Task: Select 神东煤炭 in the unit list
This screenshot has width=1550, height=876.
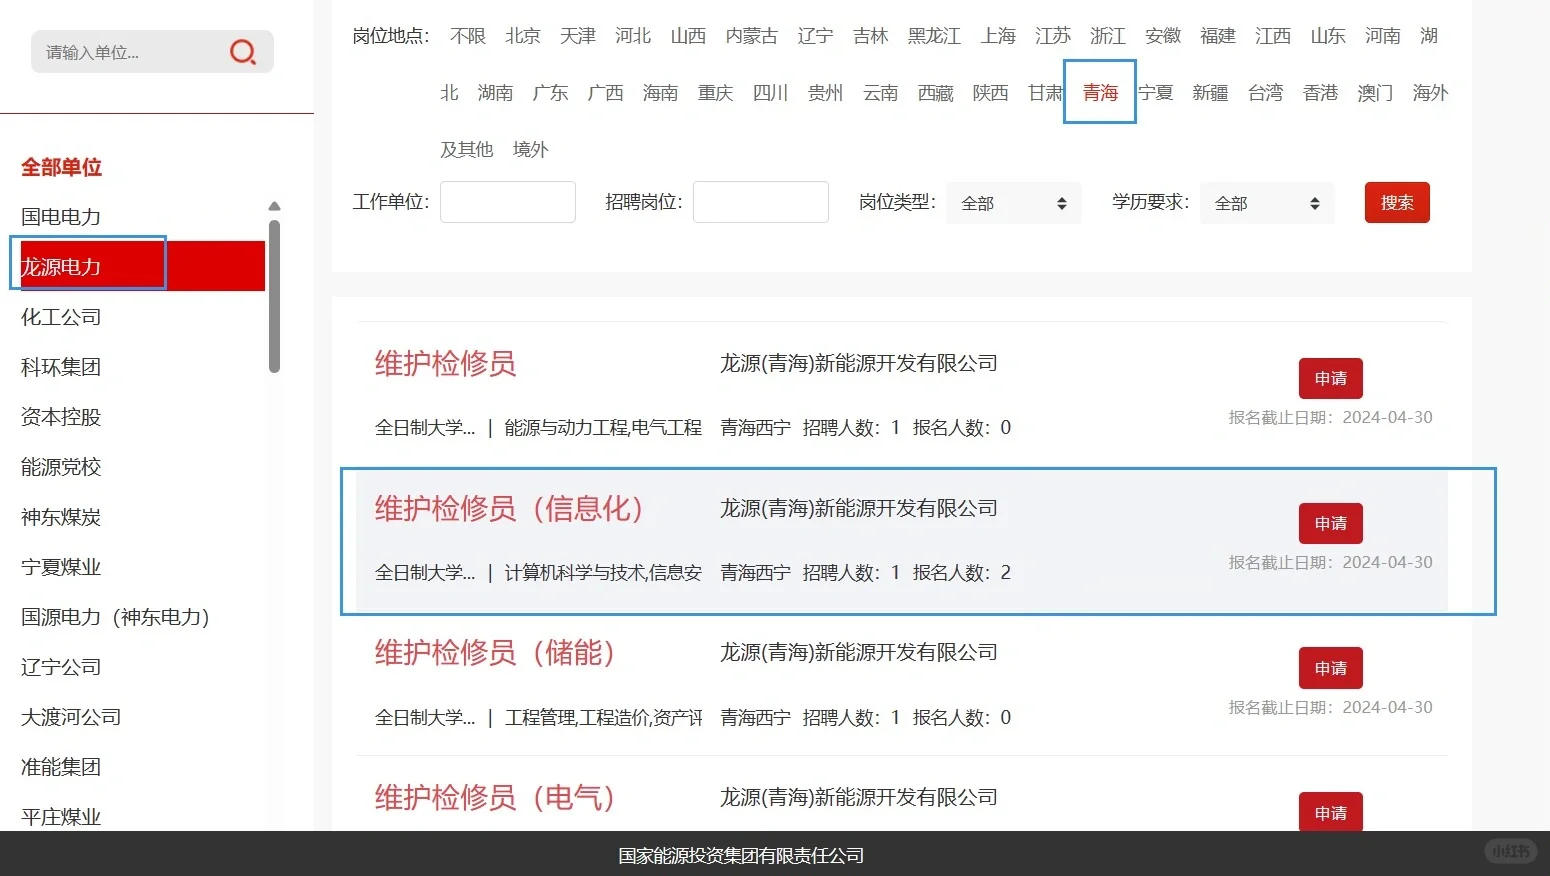Action: 61,517
